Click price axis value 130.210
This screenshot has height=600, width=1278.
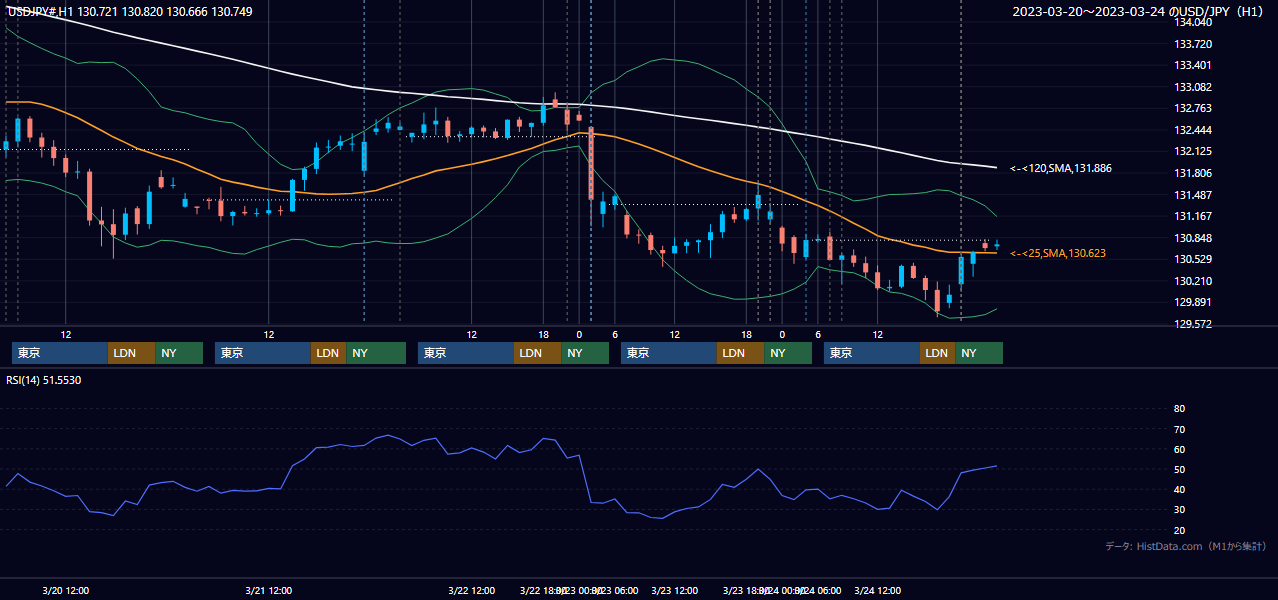pyautogui.click(x=1192, y=281)
